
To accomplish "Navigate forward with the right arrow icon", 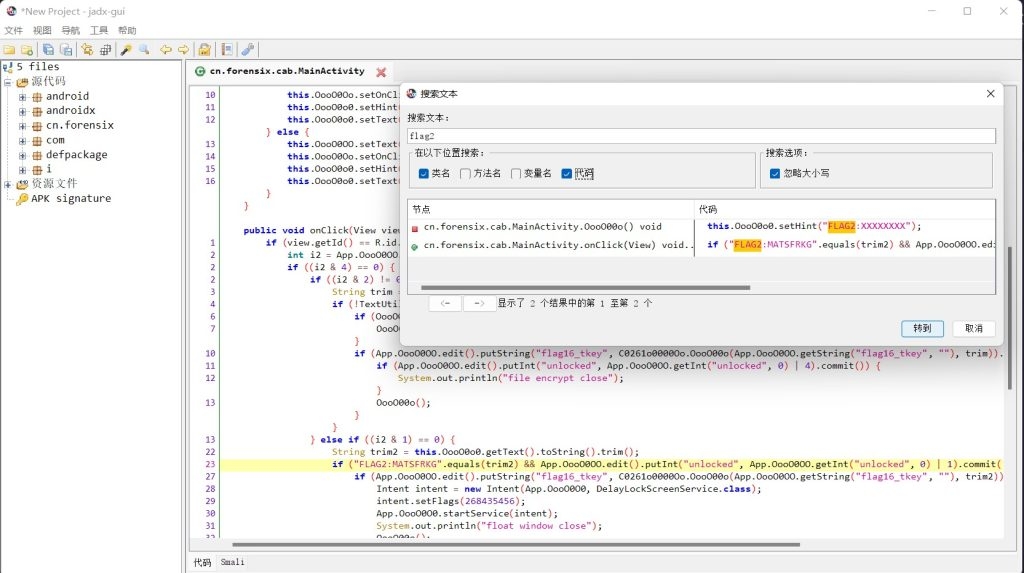I will tap(183, 49).
